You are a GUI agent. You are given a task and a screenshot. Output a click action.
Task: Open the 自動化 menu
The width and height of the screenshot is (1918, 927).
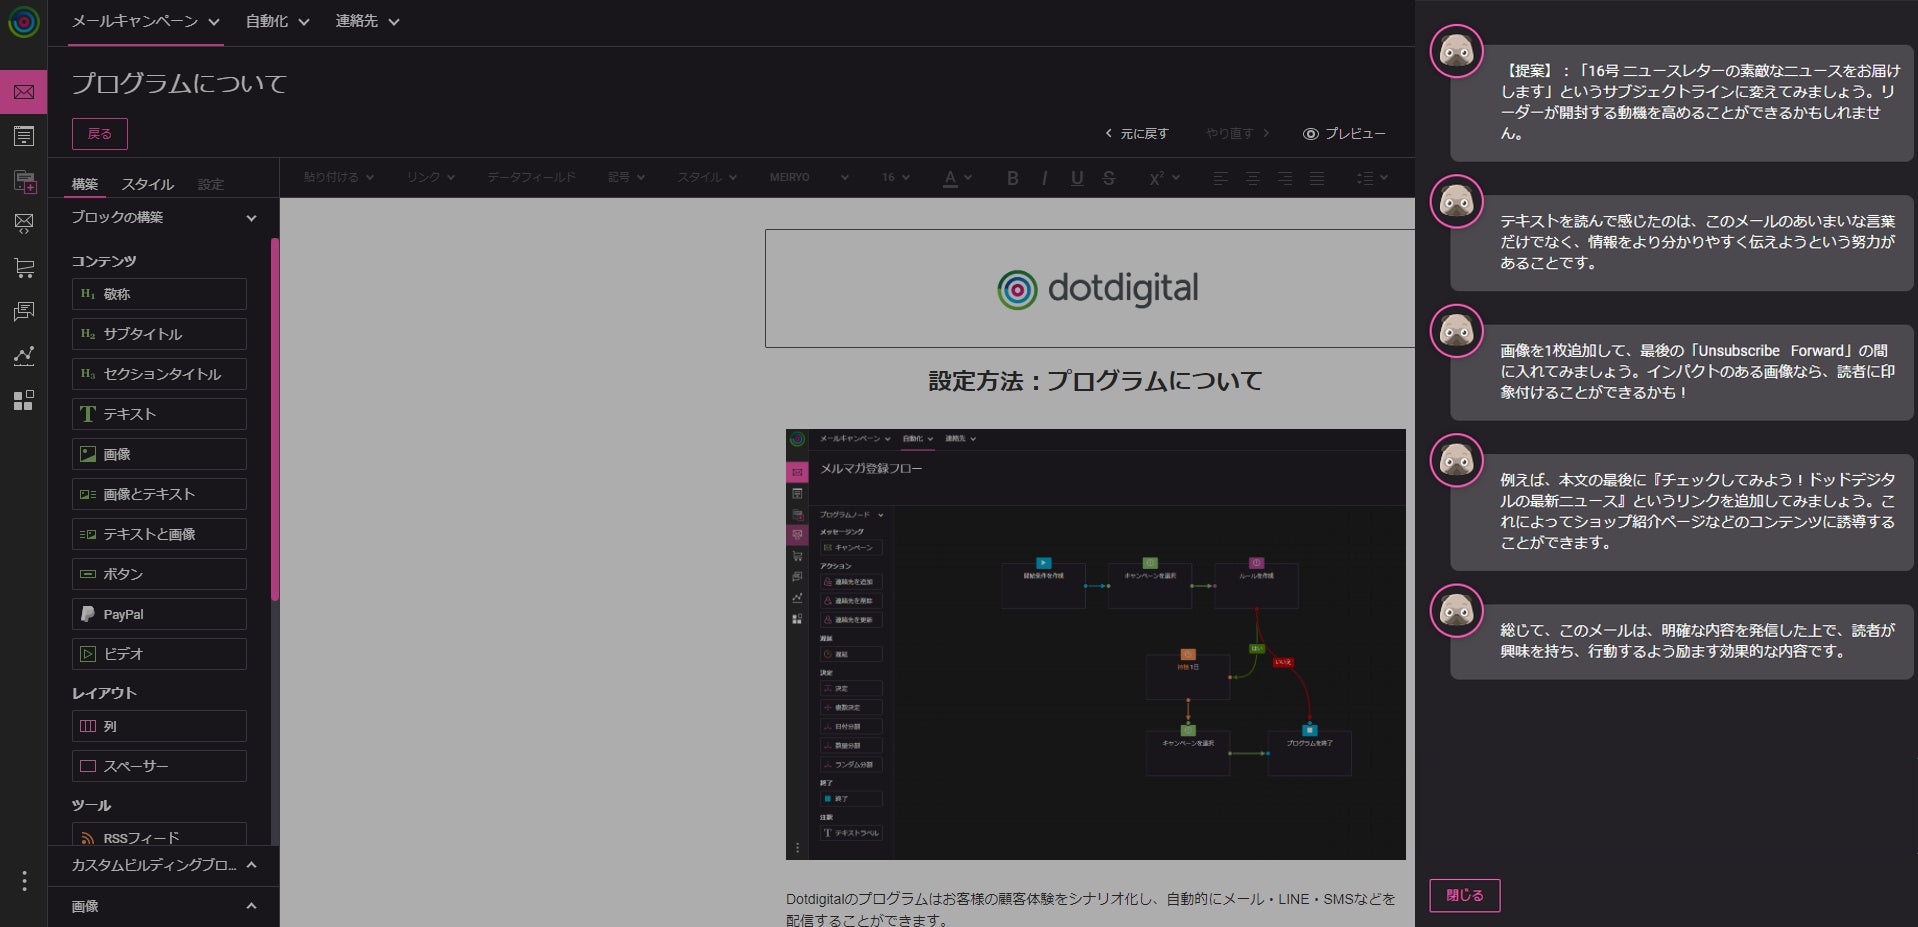[277, 21]
